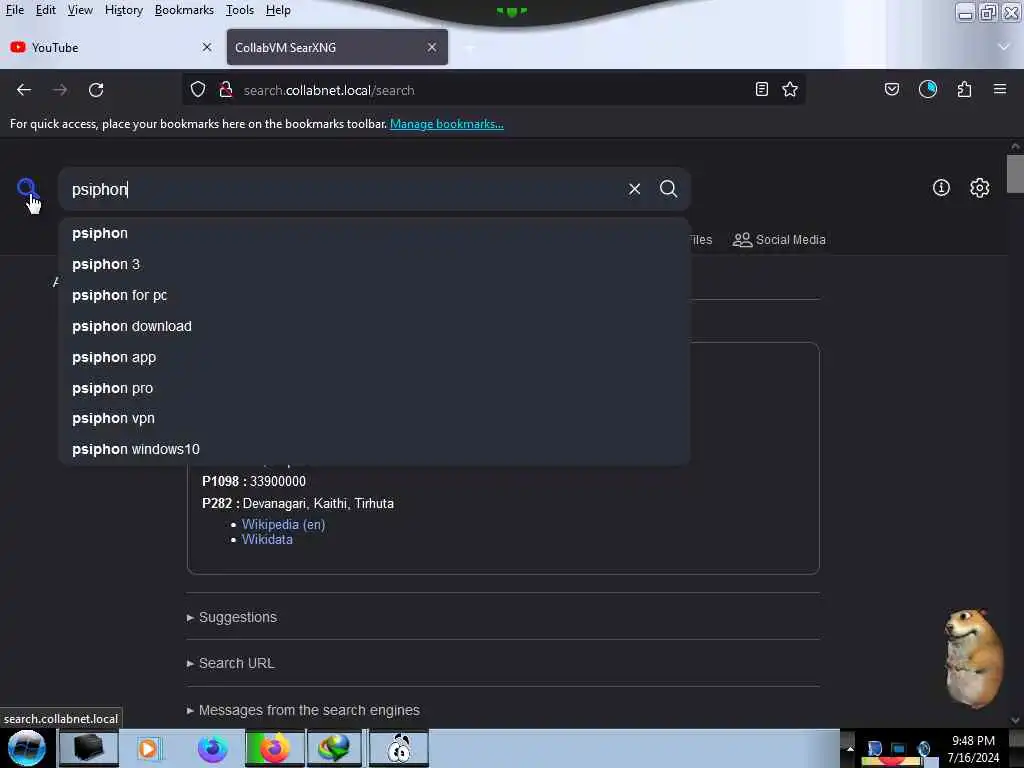1024x768 pixels.
Task: Open the Extensions puzzle icon
Action: click(x=964, y=89)
